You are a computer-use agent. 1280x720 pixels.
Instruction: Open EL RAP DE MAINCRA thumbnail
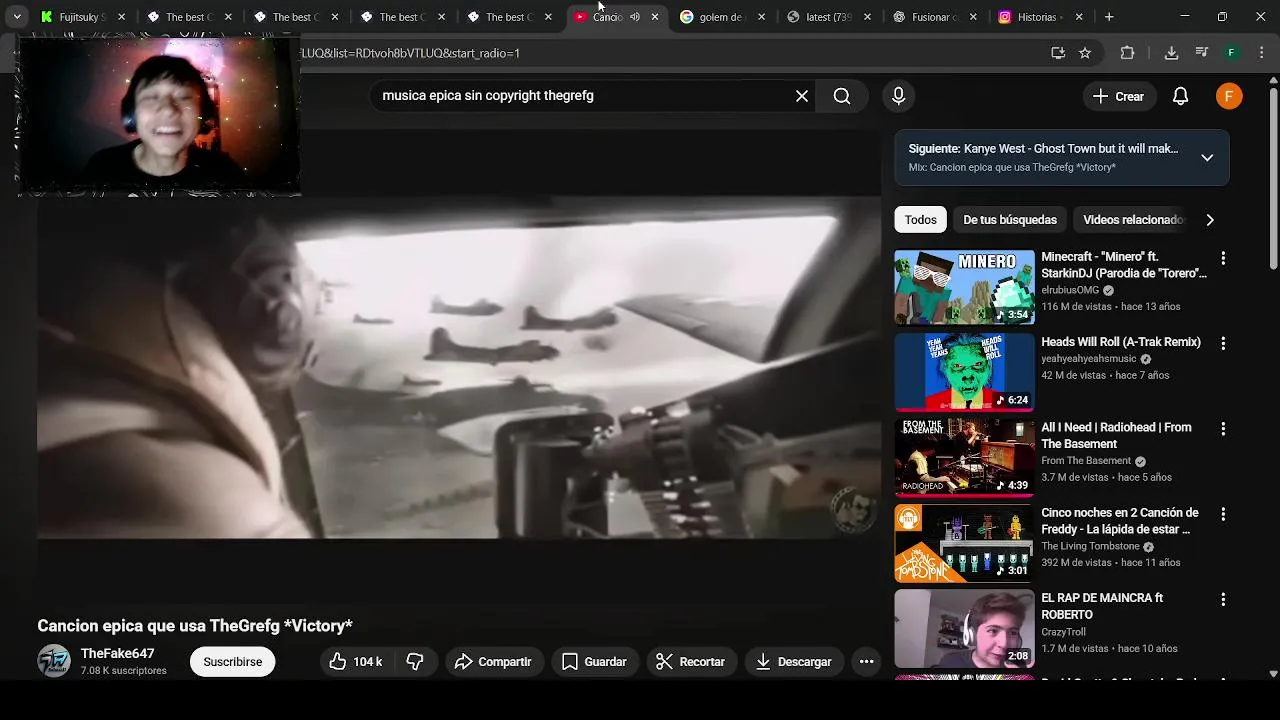click(x=964, y=628)
